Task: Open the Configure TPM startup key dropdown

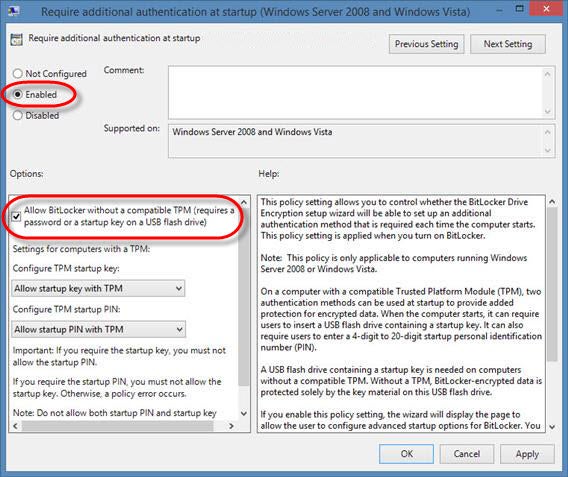Action: (x=98, y=288)
